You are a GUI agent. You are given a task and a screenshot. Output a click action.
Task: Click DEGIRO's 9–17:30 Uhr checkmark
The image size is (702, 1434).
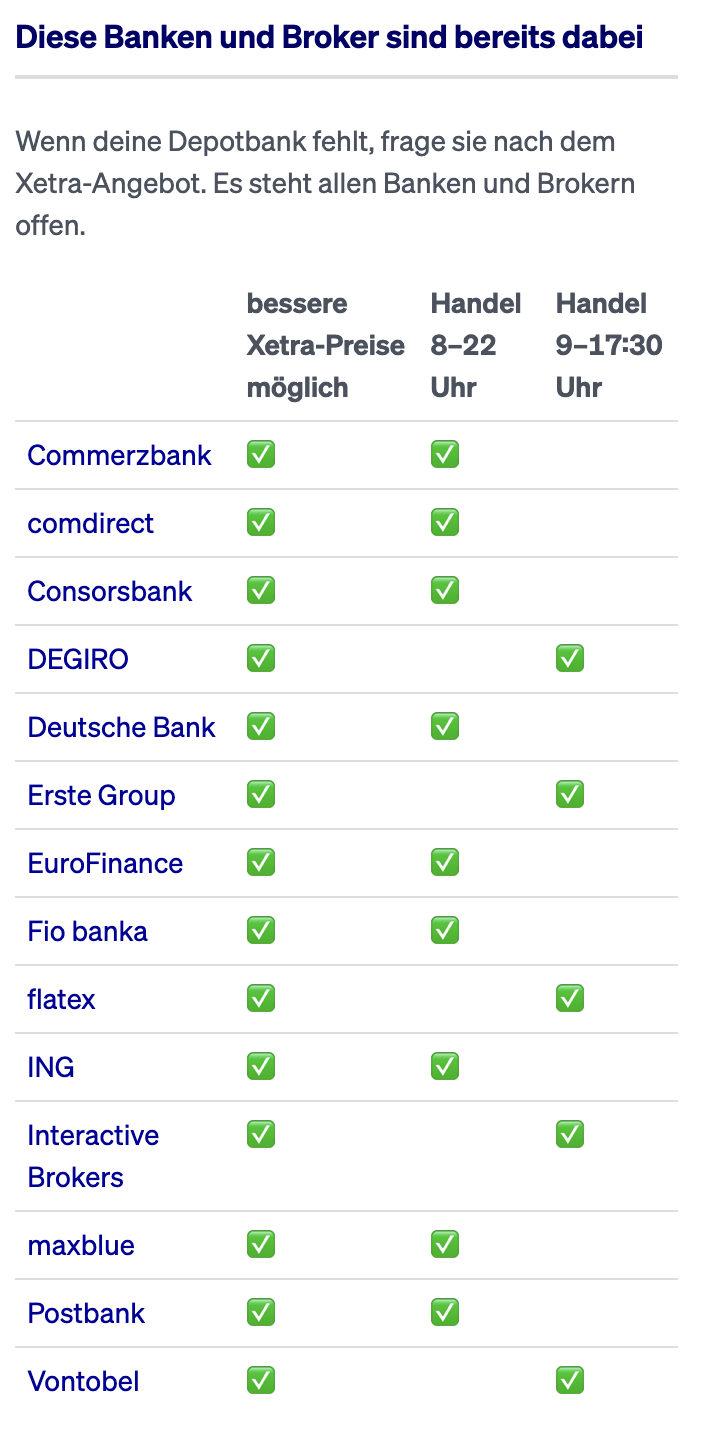pos(570,659)
